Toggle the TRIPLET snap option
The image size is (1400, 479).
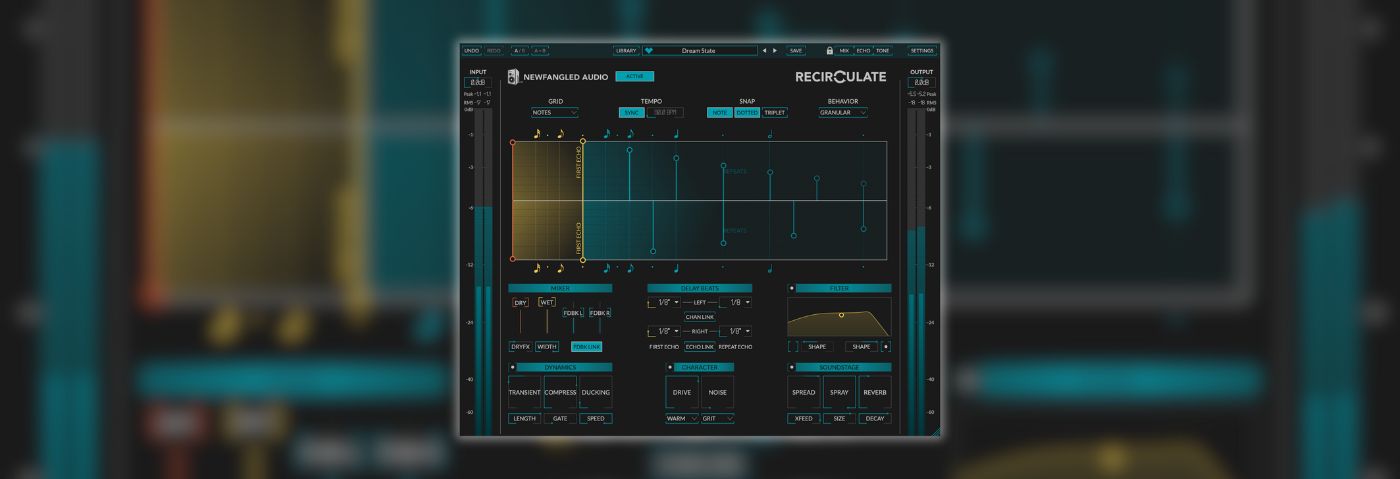tap(775, 113)
